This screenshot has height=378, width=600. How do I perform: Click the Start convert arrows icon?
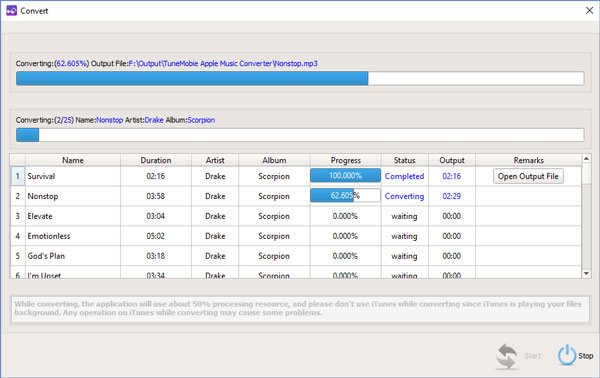pos(507,356)
